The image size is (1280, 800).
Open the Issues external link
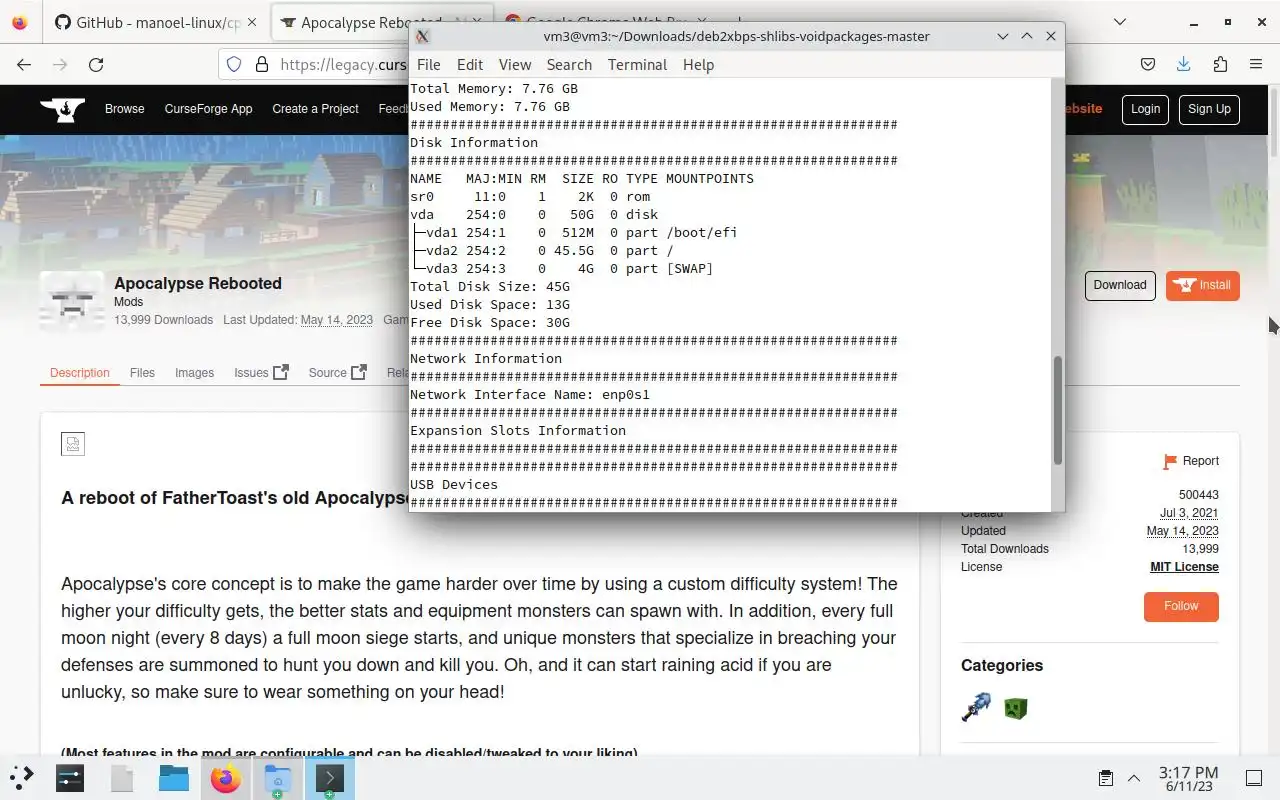point(261,372)
